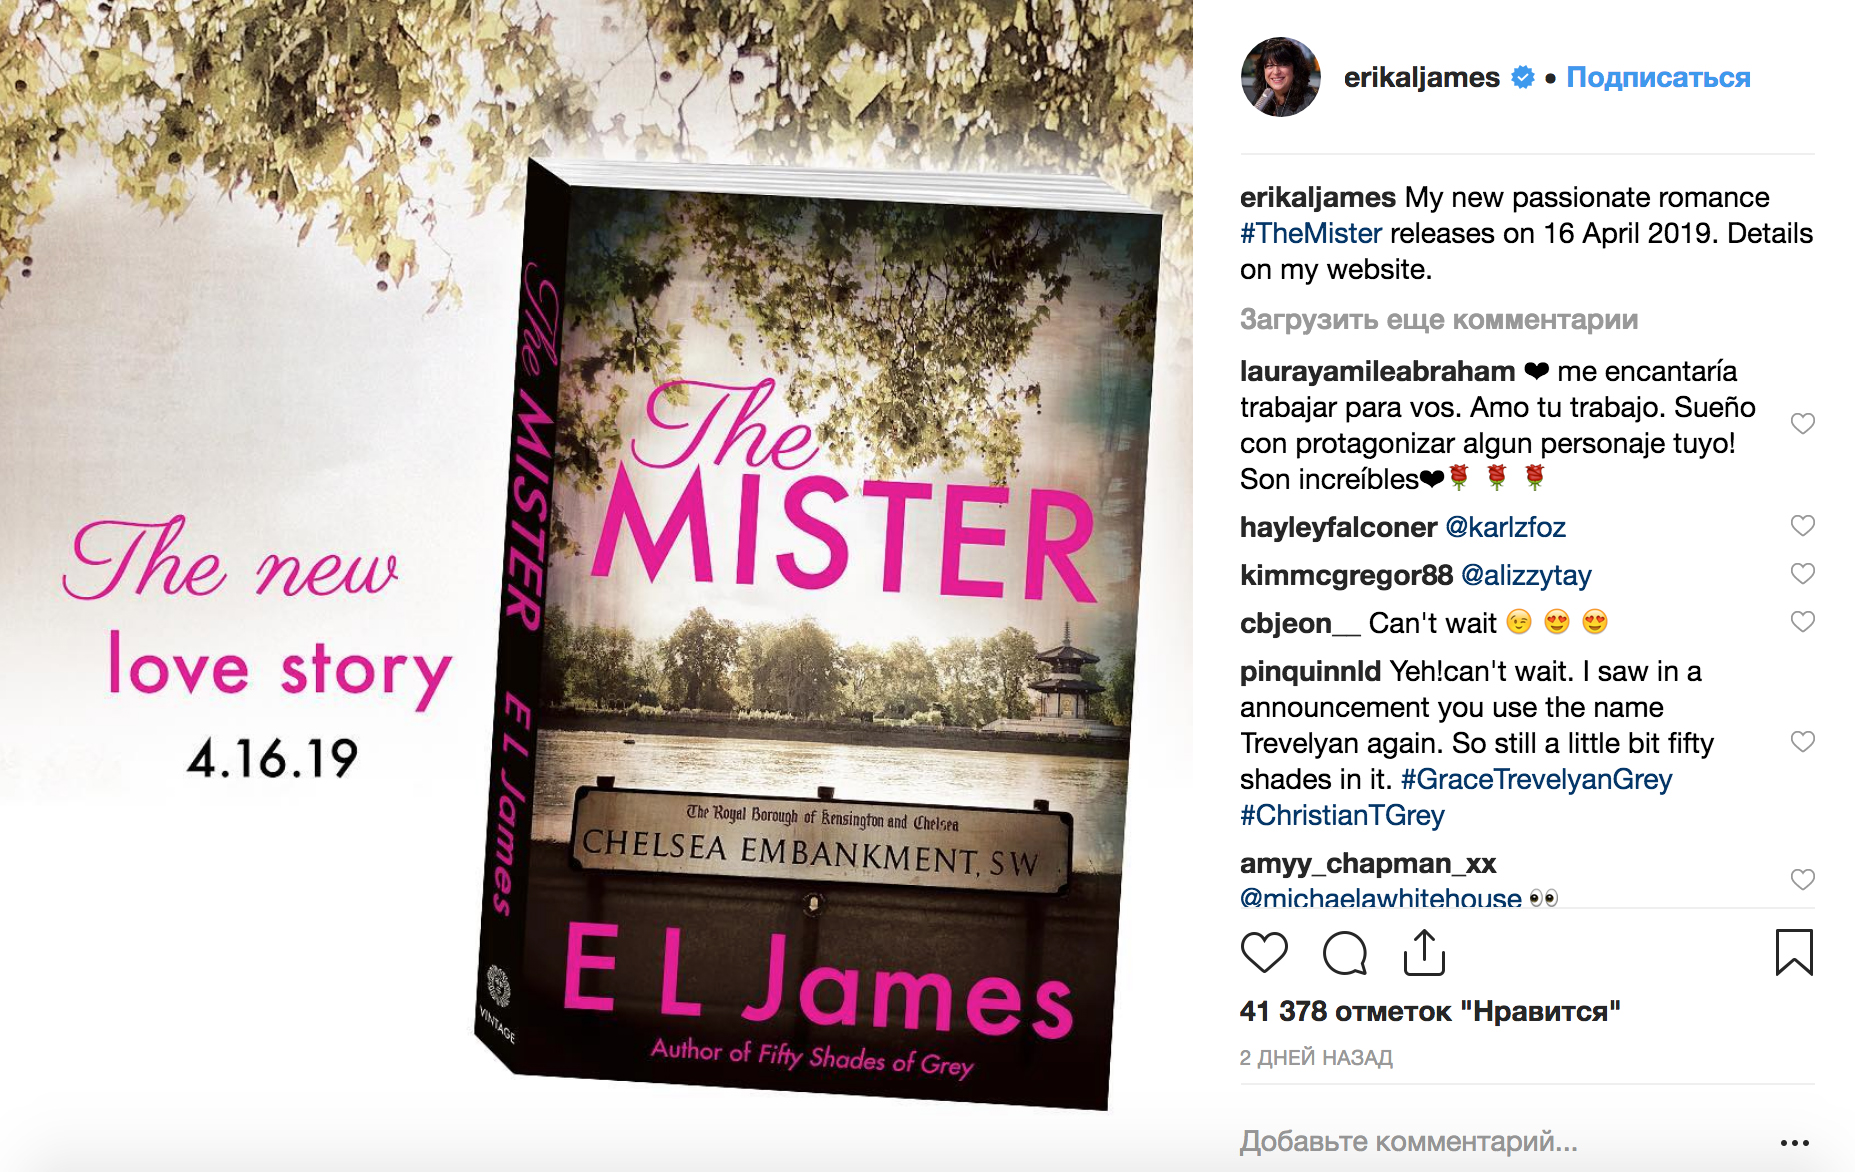
Task: Click the share upload arrow icon
Action: (1424, 952)
